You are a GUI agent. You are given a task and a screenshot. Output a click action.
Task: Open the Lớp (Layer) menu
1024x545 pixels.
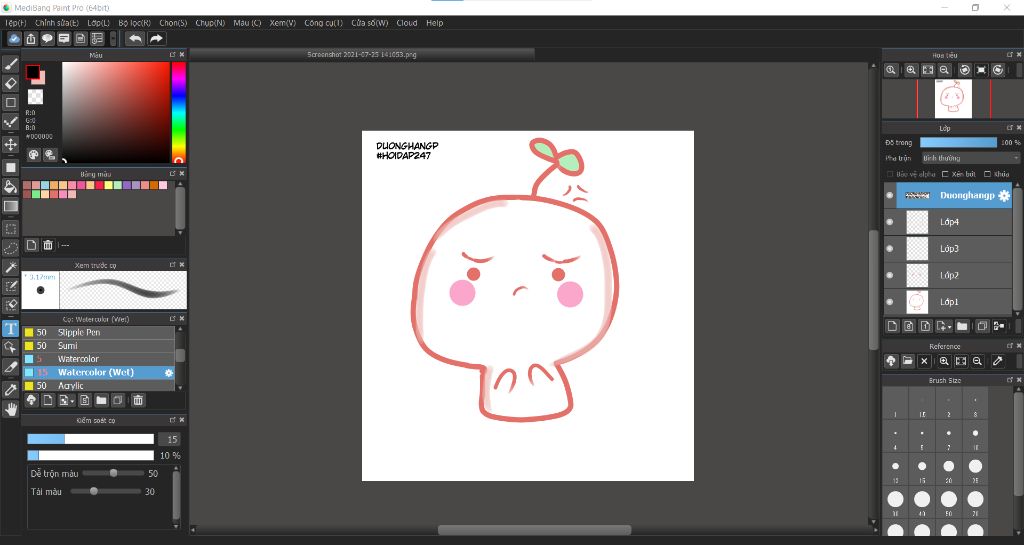pos(99,23)
